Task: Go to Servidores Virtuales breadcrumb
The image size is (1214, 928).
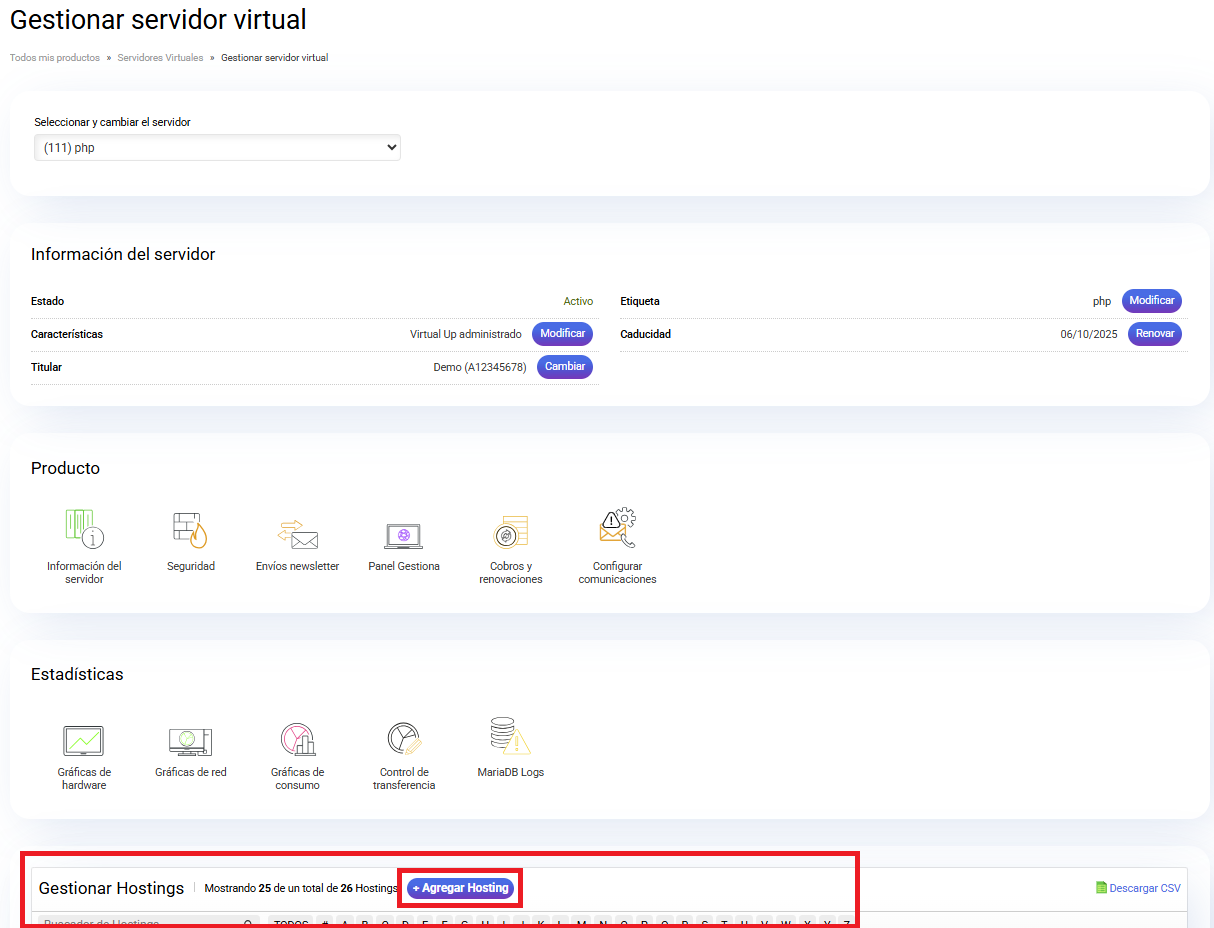Action: pyautogui.click(x=160, y=58)
